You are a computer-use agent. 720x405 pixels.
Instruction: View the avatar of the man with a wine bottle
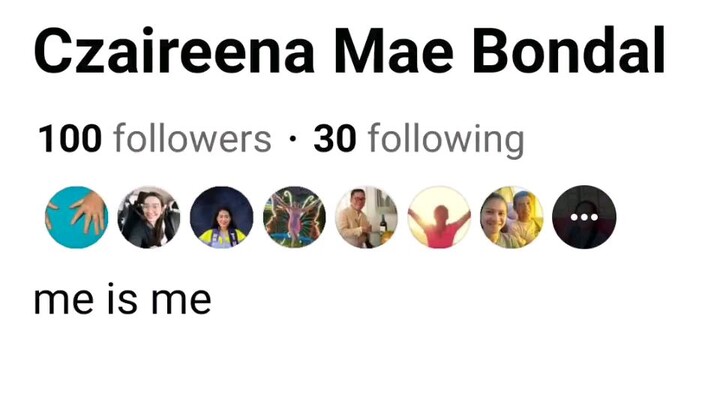point(366,217)
